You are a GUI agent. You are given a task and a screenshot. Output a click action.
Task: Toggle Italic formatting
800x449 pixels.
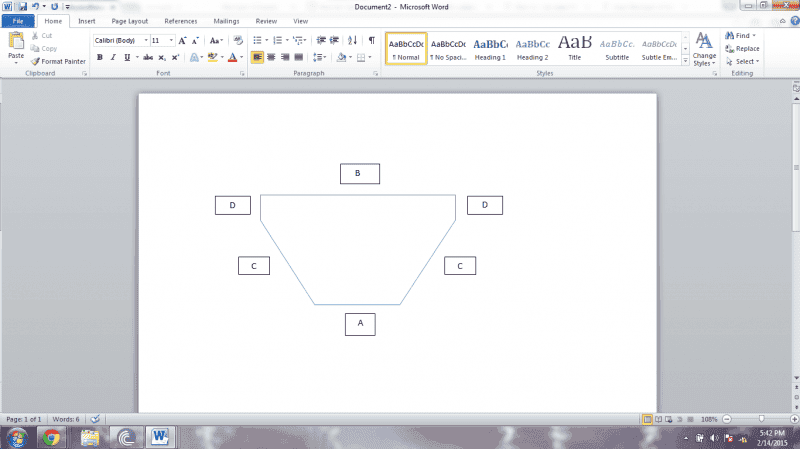(113, 57)
